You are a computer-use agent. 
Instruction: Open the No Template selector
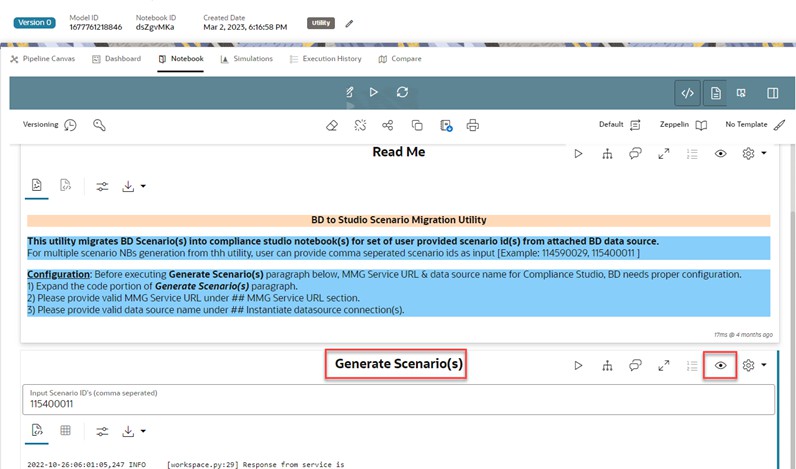755,125
